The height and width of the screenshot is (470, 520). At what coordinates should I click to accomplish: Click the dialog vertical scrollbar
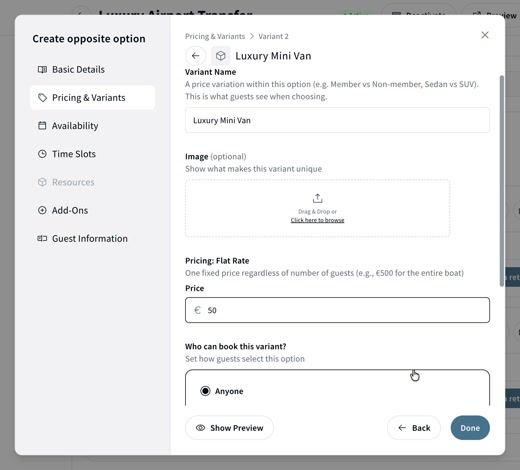502,181
